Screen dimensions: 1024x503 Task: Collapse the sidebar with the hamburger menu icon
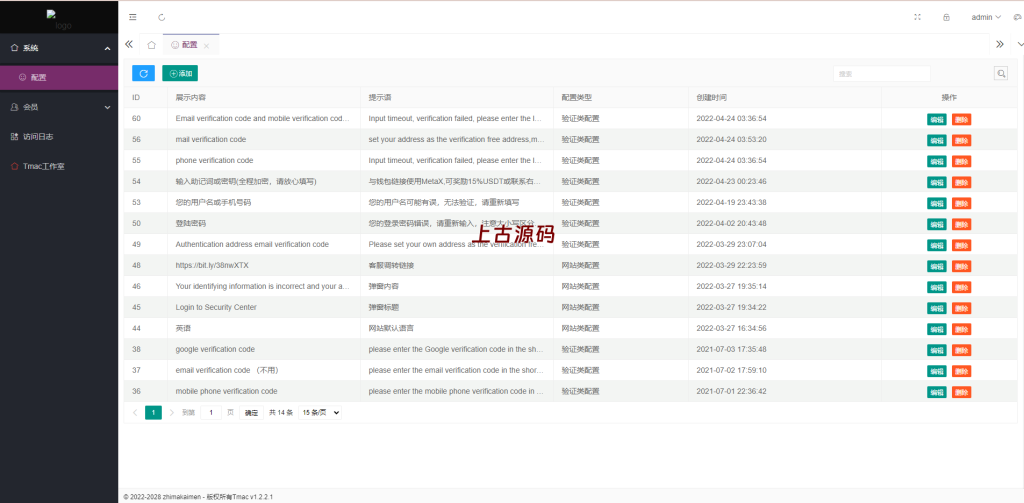[133, 18]
